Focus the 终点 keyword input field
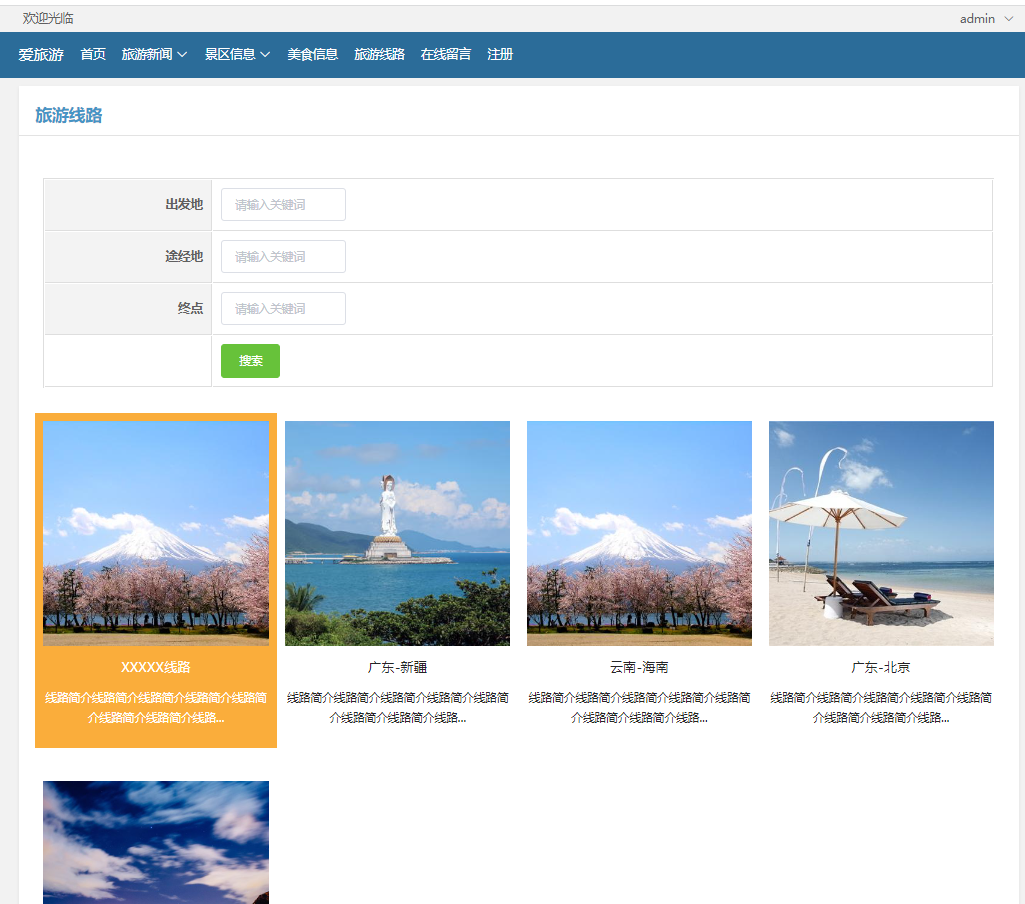 click(283, 309)
